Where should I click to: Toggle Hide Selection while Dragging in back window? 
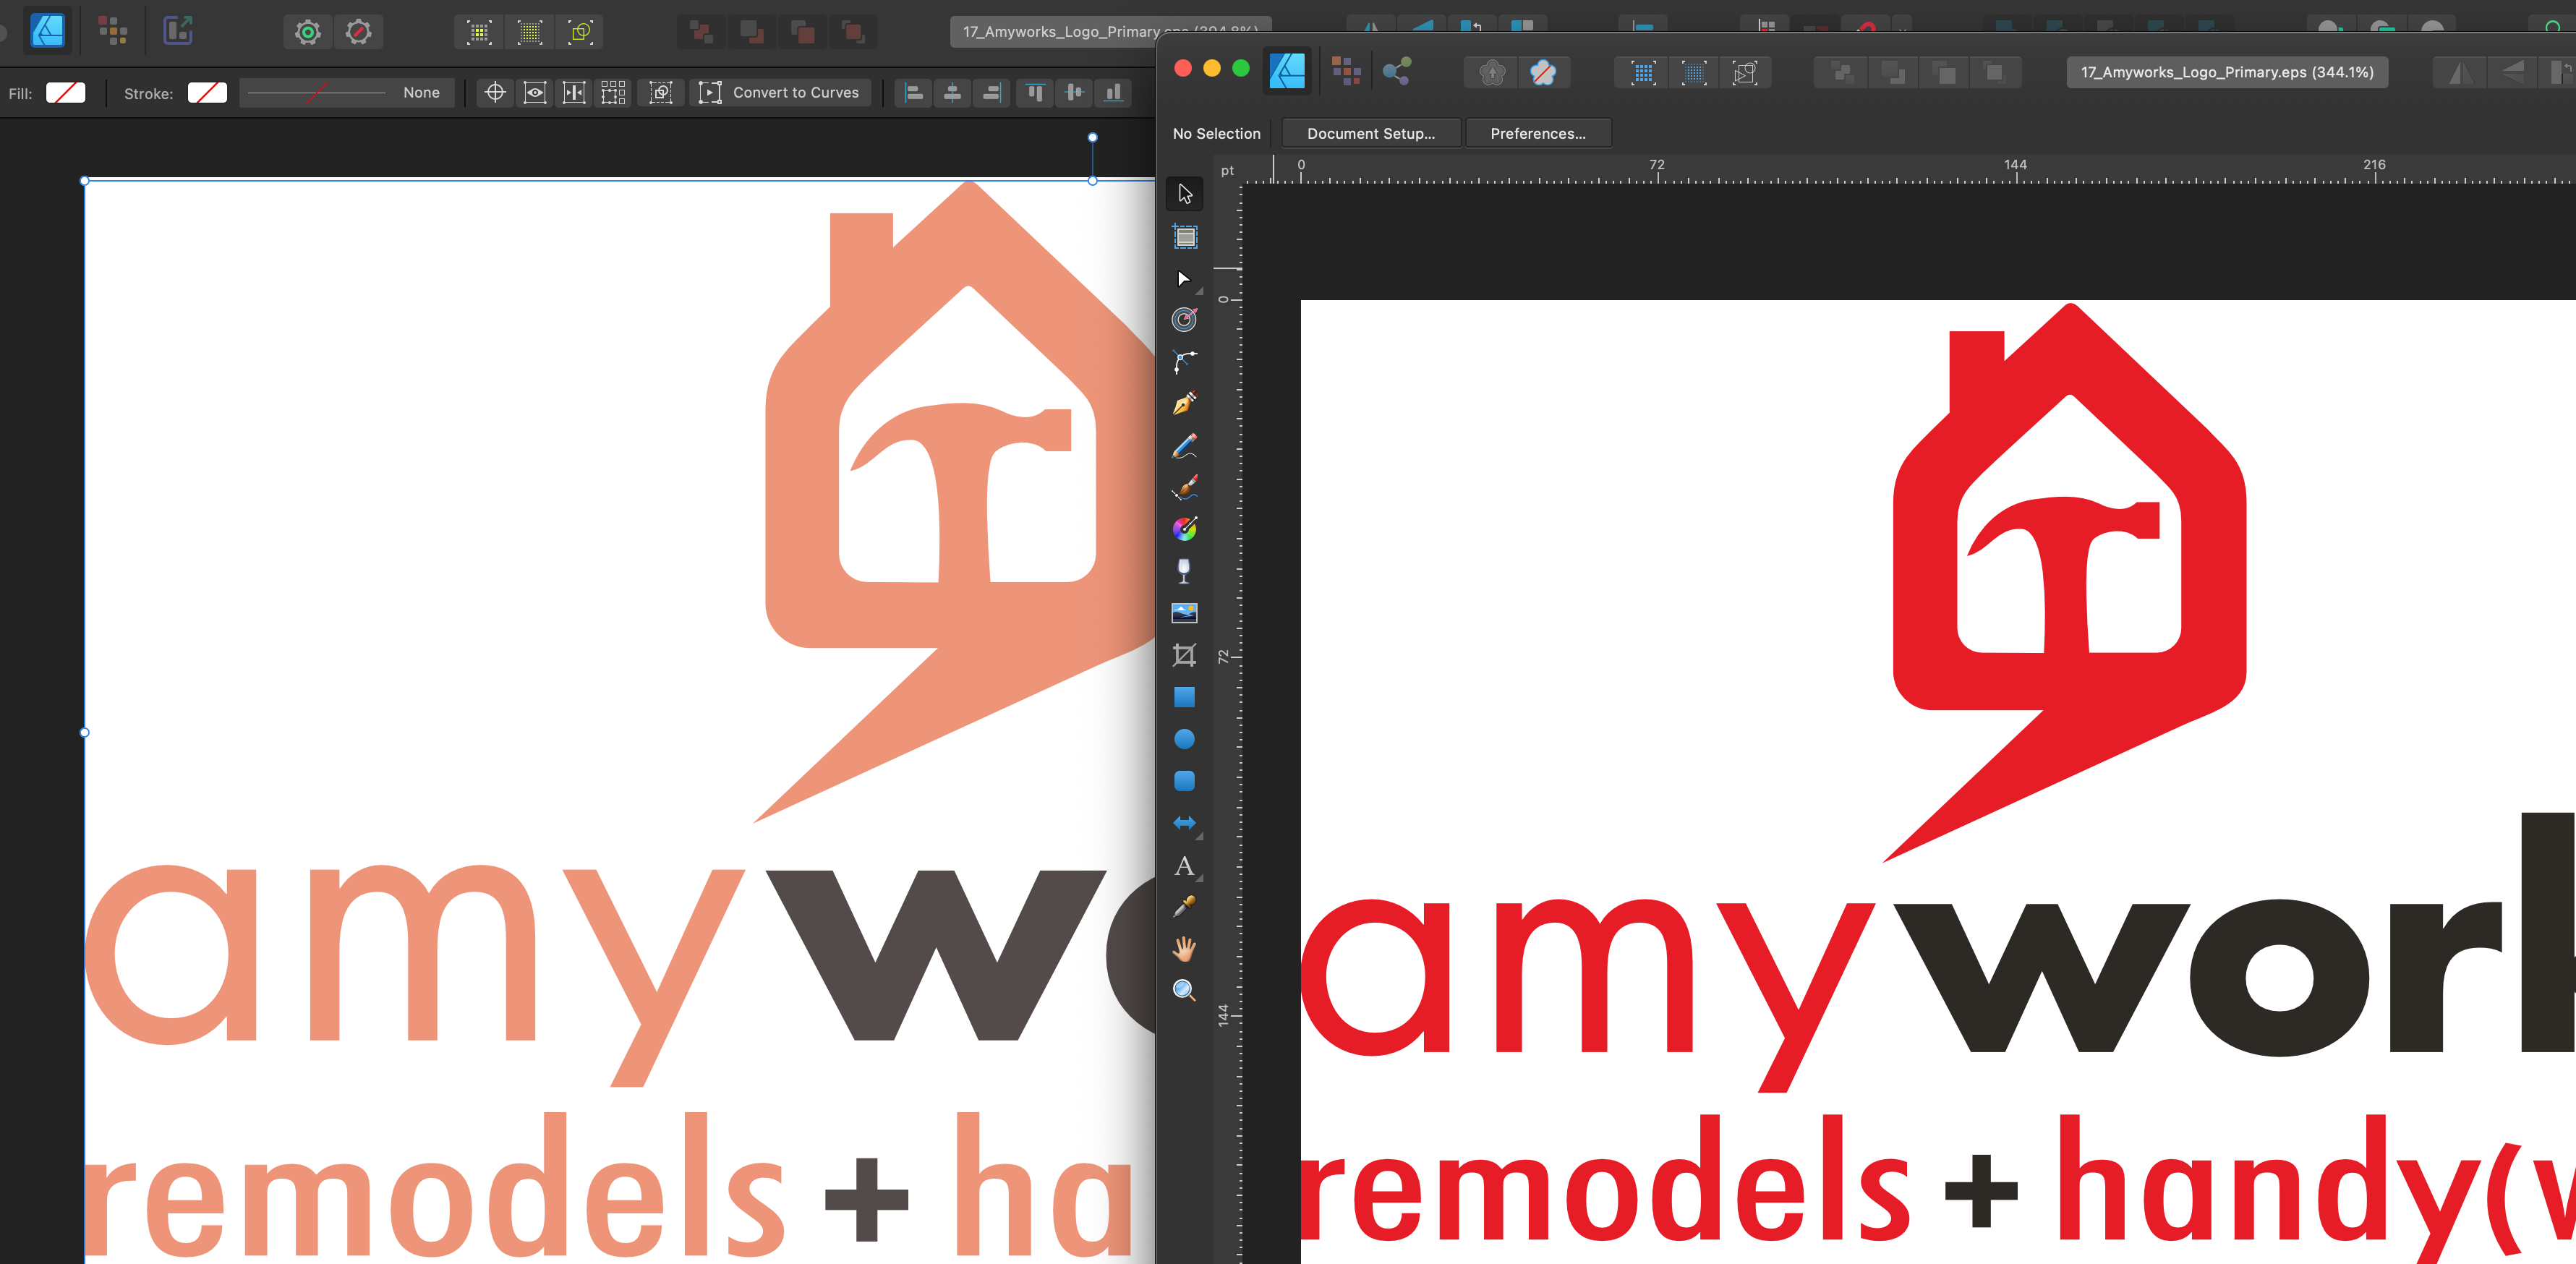pos(535,92)
